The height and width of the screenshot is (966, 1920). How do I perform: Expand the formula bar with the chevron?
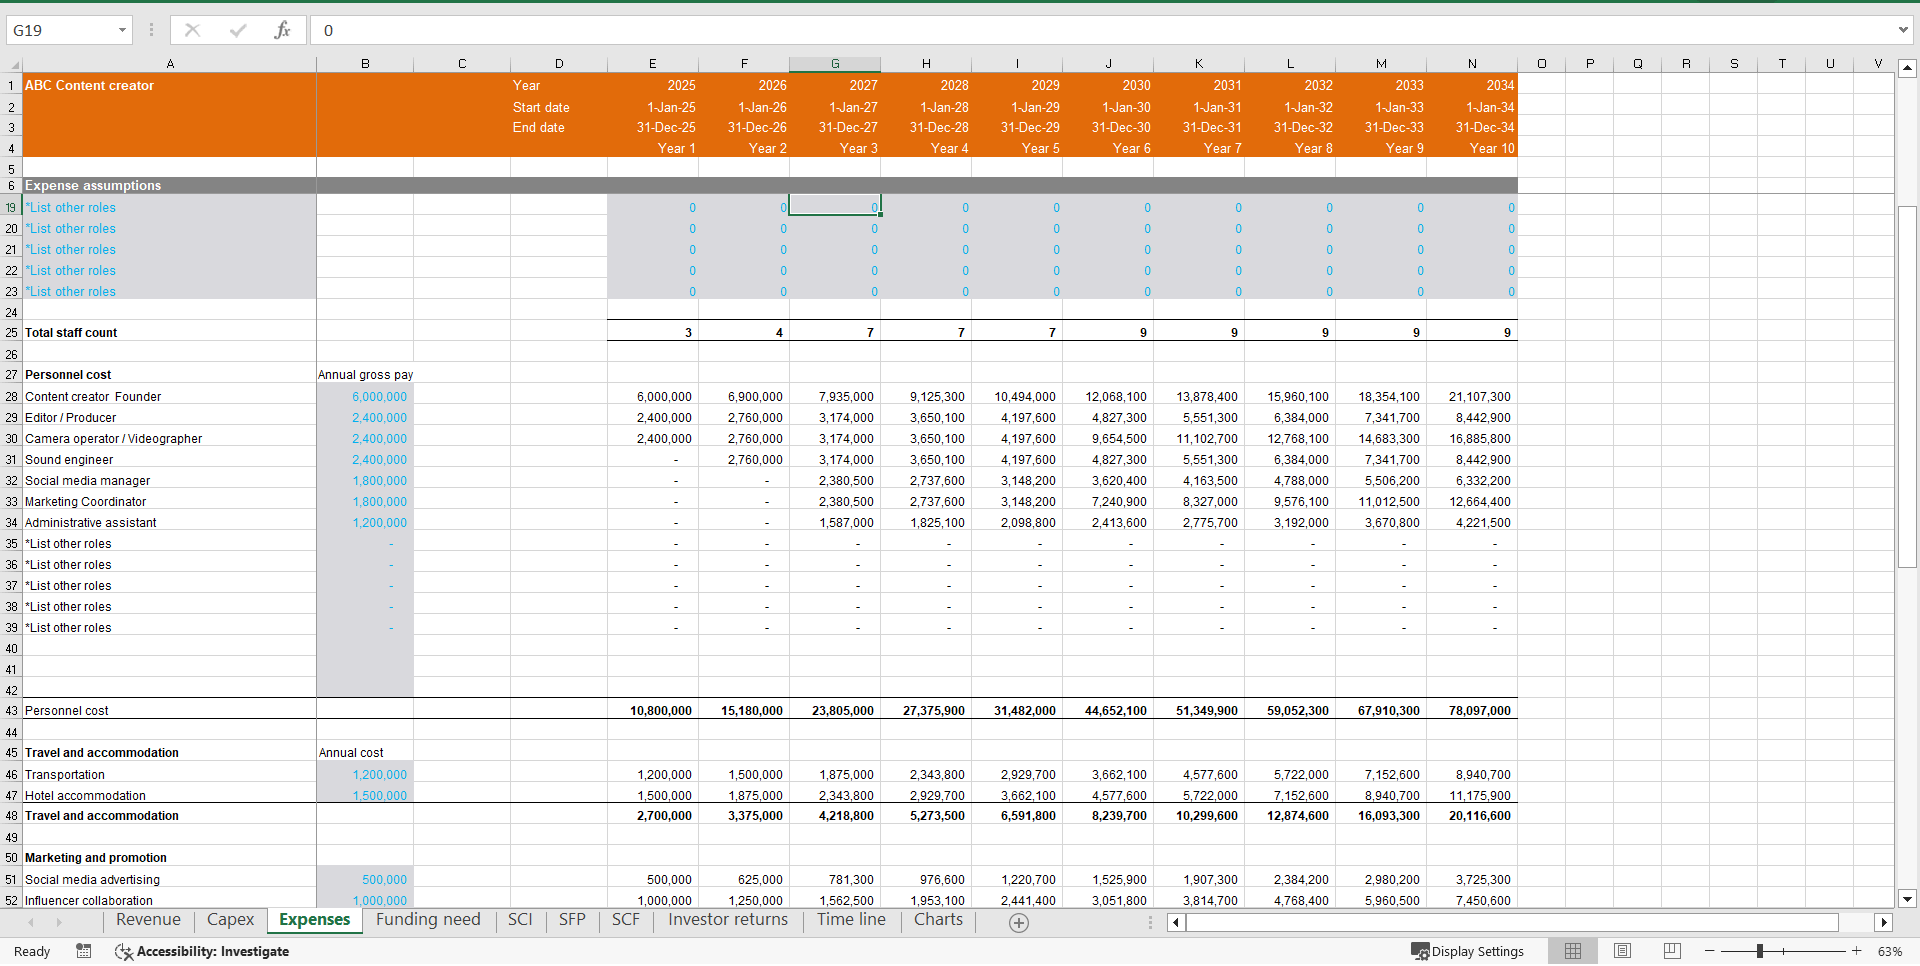[x=1903, y=30]
